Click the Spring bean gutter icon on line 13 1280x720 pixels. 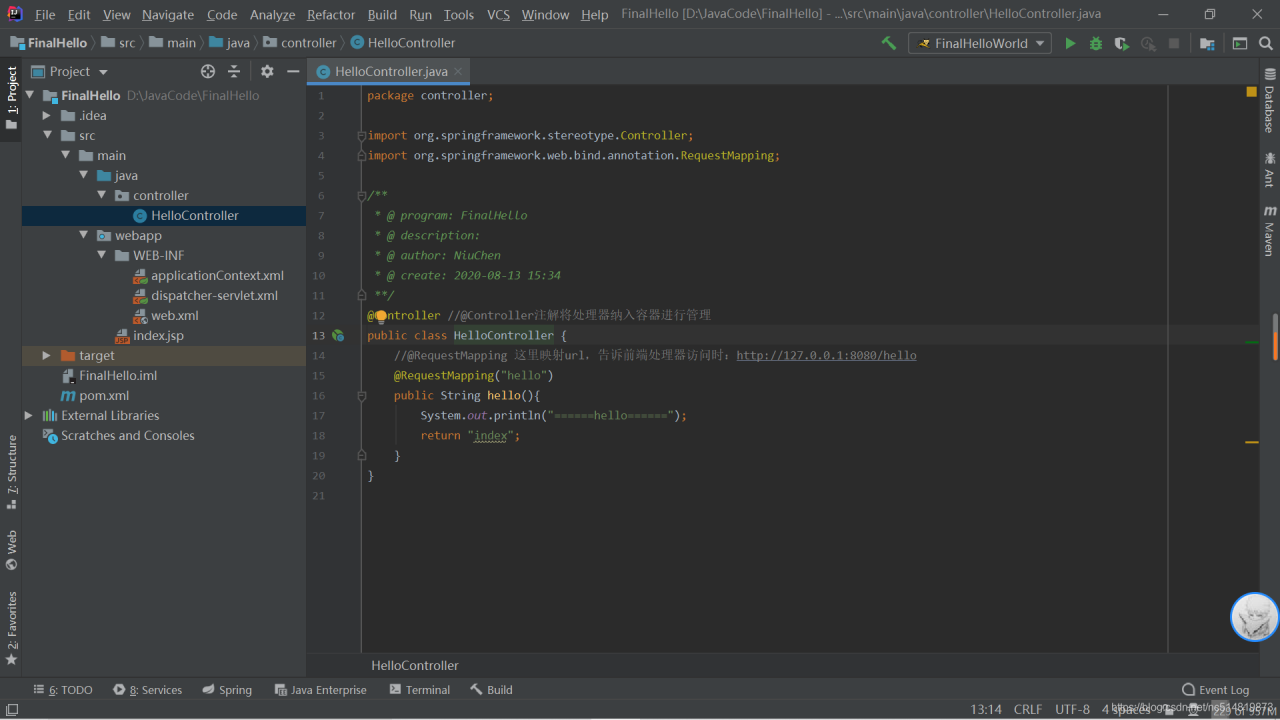point(338,335)
